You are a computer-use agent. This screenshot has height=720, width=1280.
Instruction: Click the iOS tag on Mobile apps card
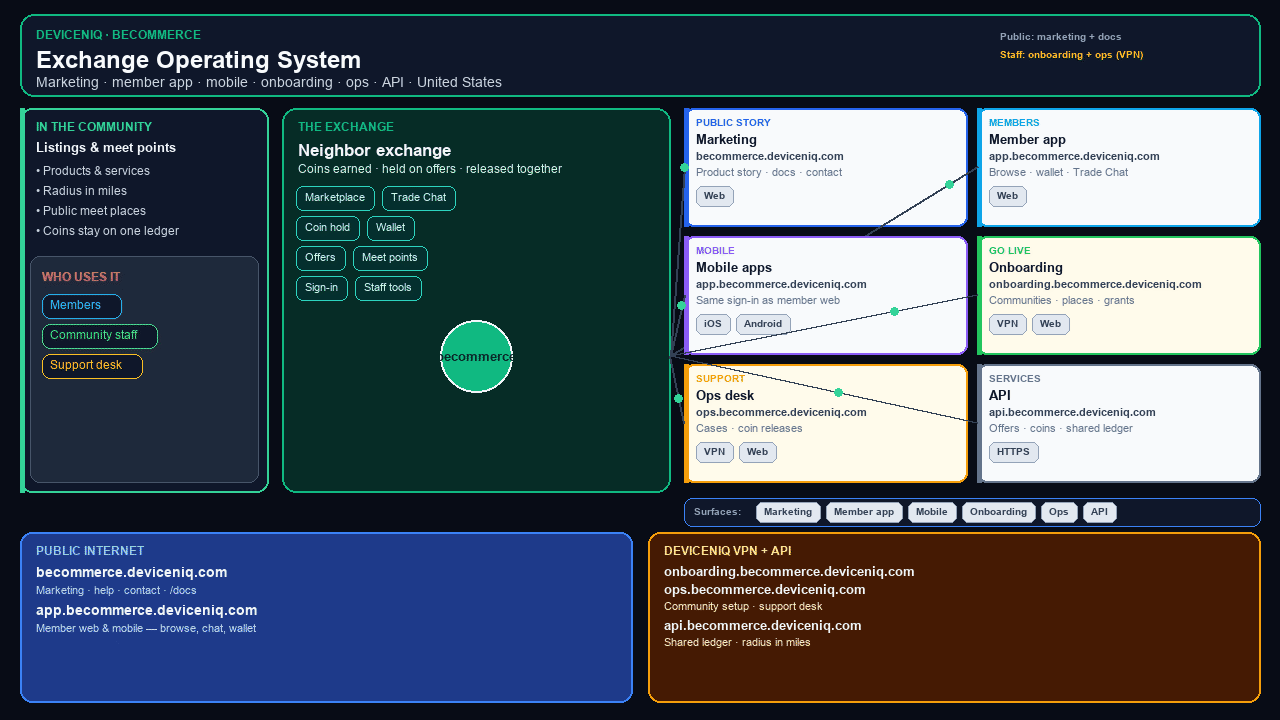(713, 324)
